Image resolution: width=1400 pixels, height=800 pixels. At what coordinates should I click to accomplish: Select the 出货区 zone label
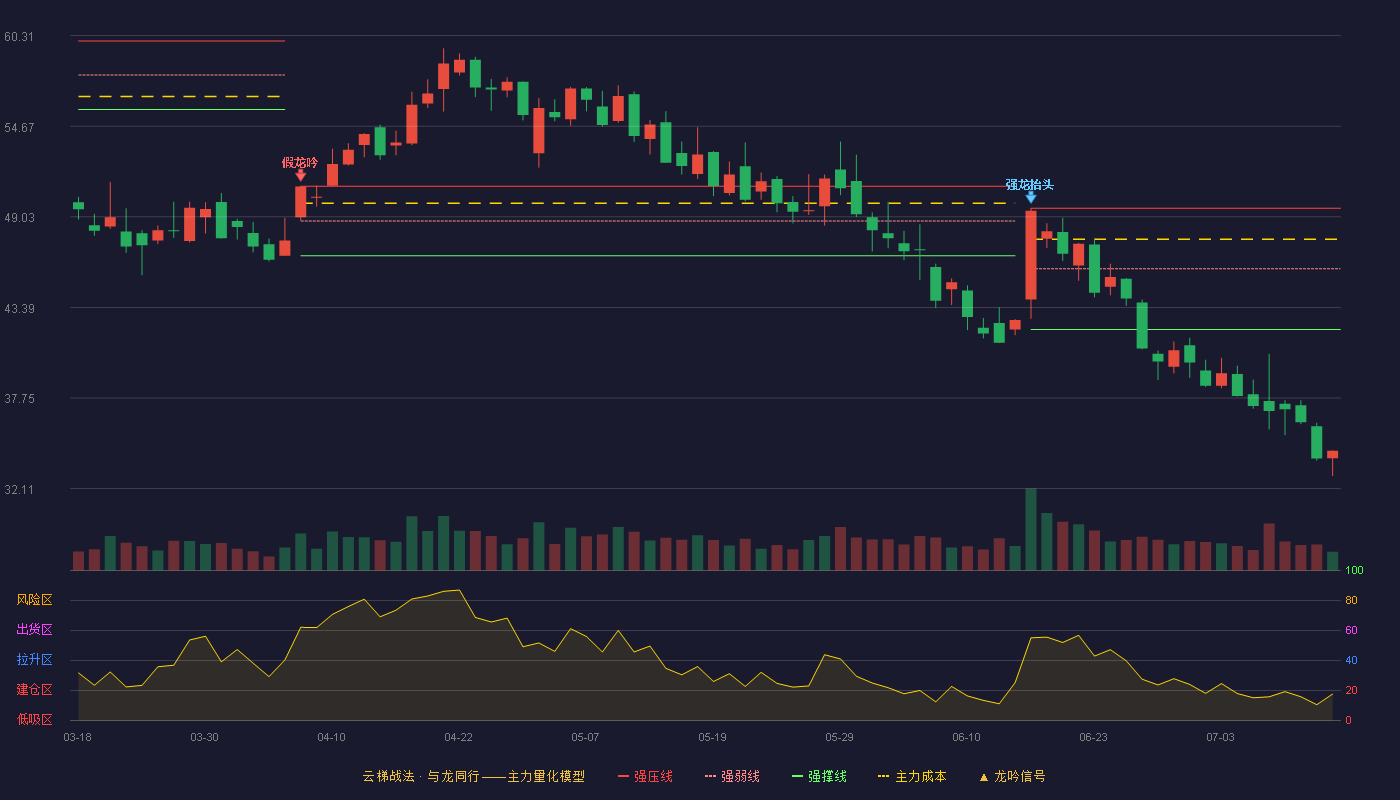click(34, 630)
